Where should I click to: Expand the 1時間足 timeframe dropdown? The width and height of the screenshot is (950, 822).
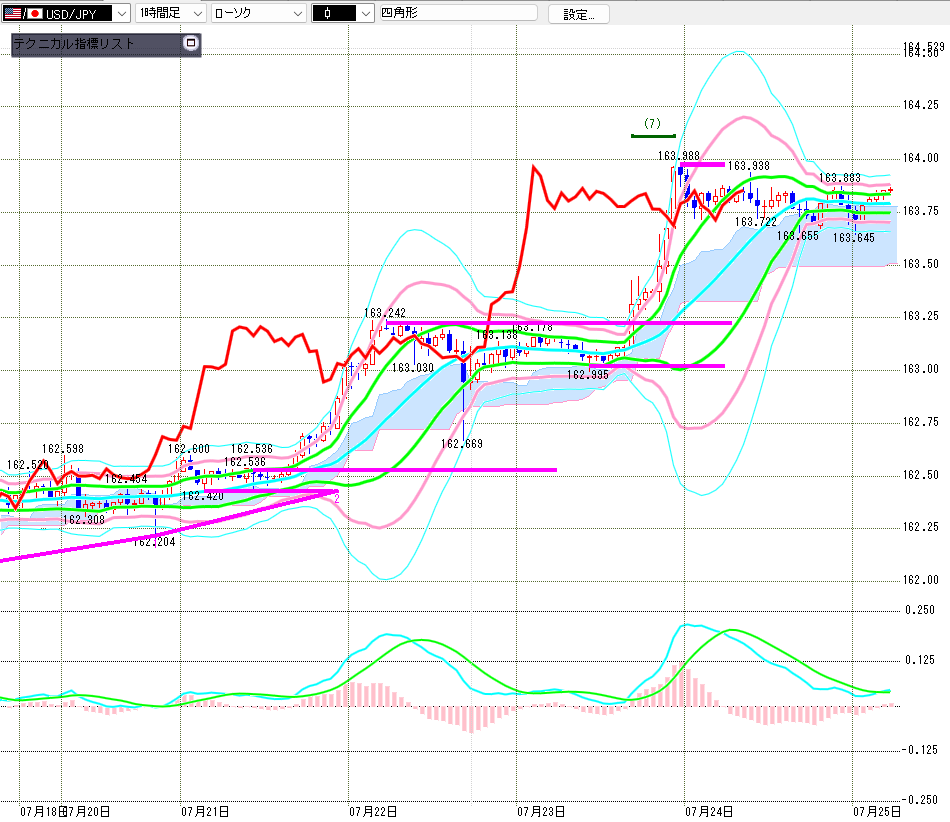tap(198, 13)
